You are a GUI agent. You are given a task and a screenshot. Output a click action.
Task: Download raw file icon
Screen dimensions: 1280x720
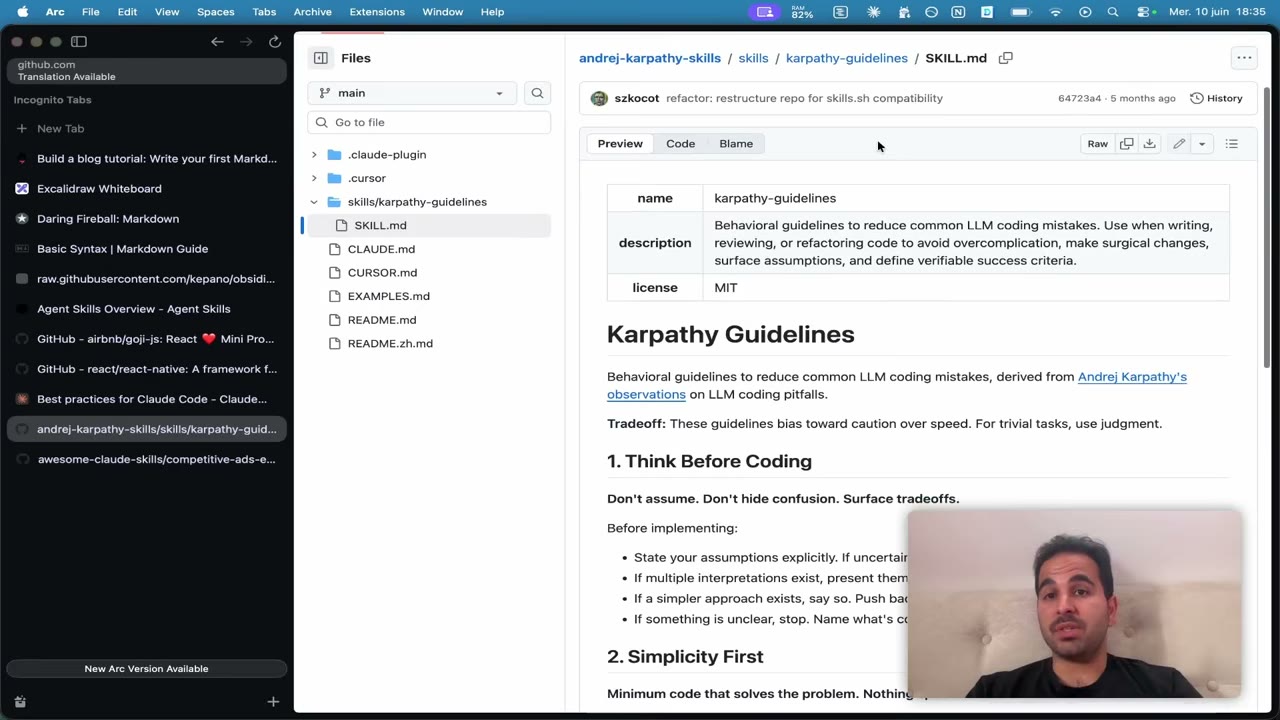(1149, 144)
